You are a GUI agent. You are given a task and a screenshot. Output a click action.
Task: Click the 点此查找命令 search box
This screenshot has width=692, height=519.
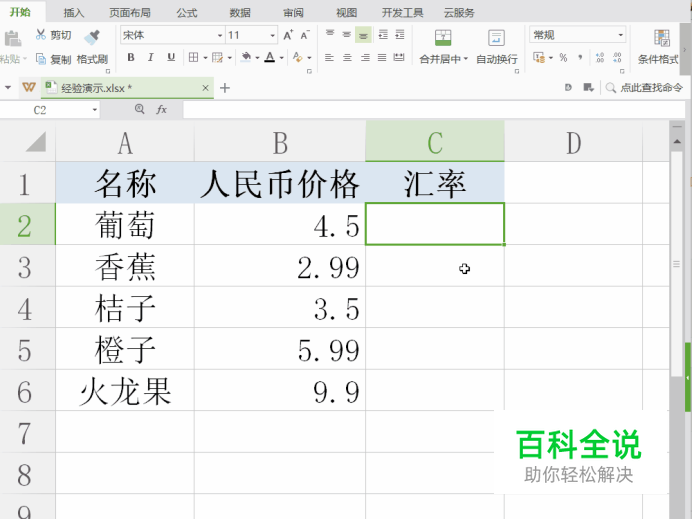click(645, 87)
